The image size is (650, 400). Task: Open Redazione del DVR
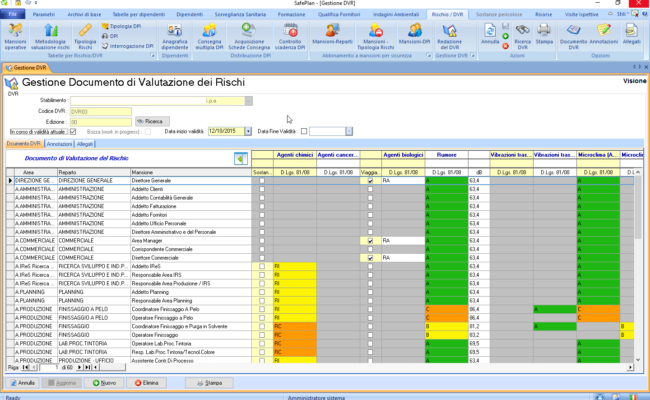click(449, 36)
